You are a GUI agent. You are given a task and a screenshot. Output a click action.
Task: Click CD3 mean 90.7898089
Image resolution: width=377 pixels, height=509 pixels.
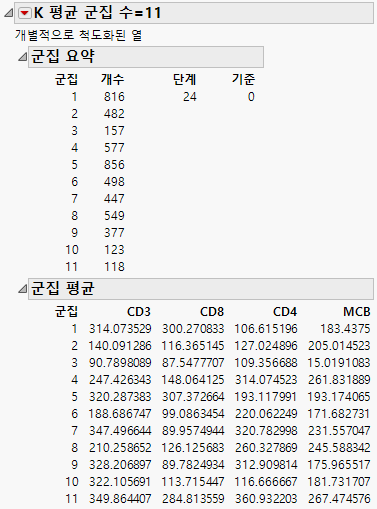(120, 363)
